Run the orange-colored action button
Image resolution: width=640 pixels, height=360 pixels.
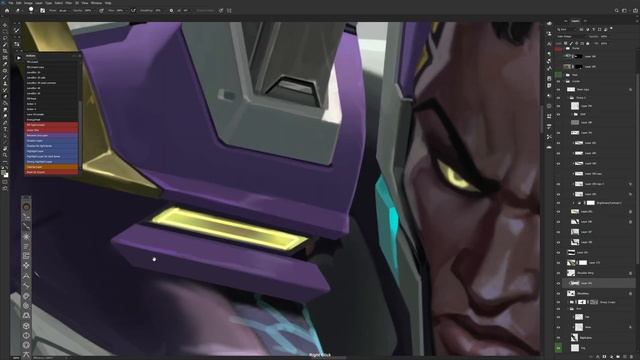point(51,167)
